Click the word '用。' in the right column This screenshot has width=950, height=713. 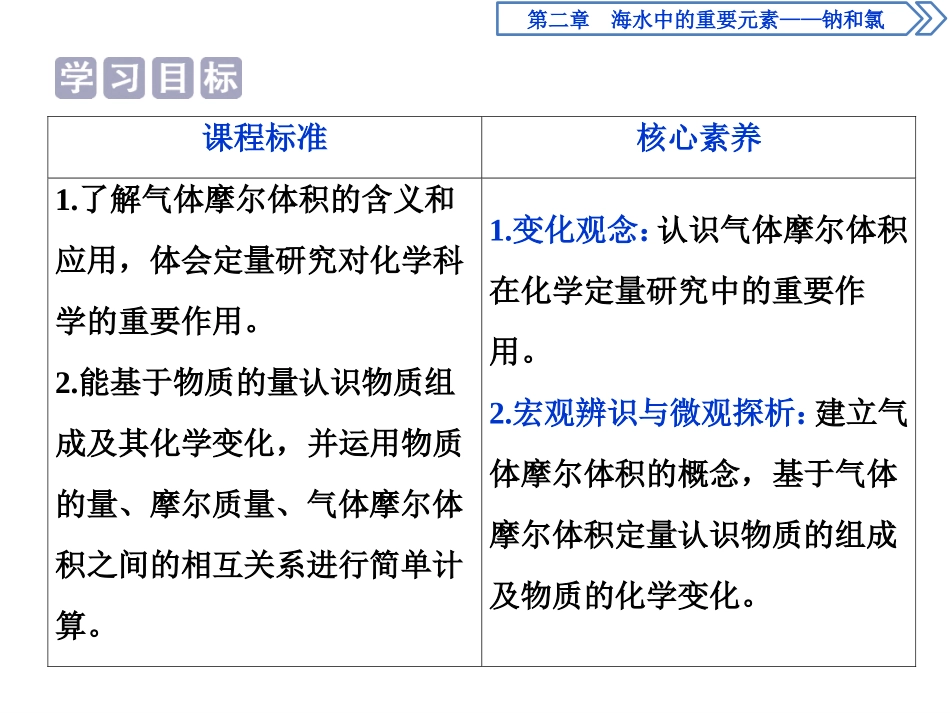tap(513, 352)
